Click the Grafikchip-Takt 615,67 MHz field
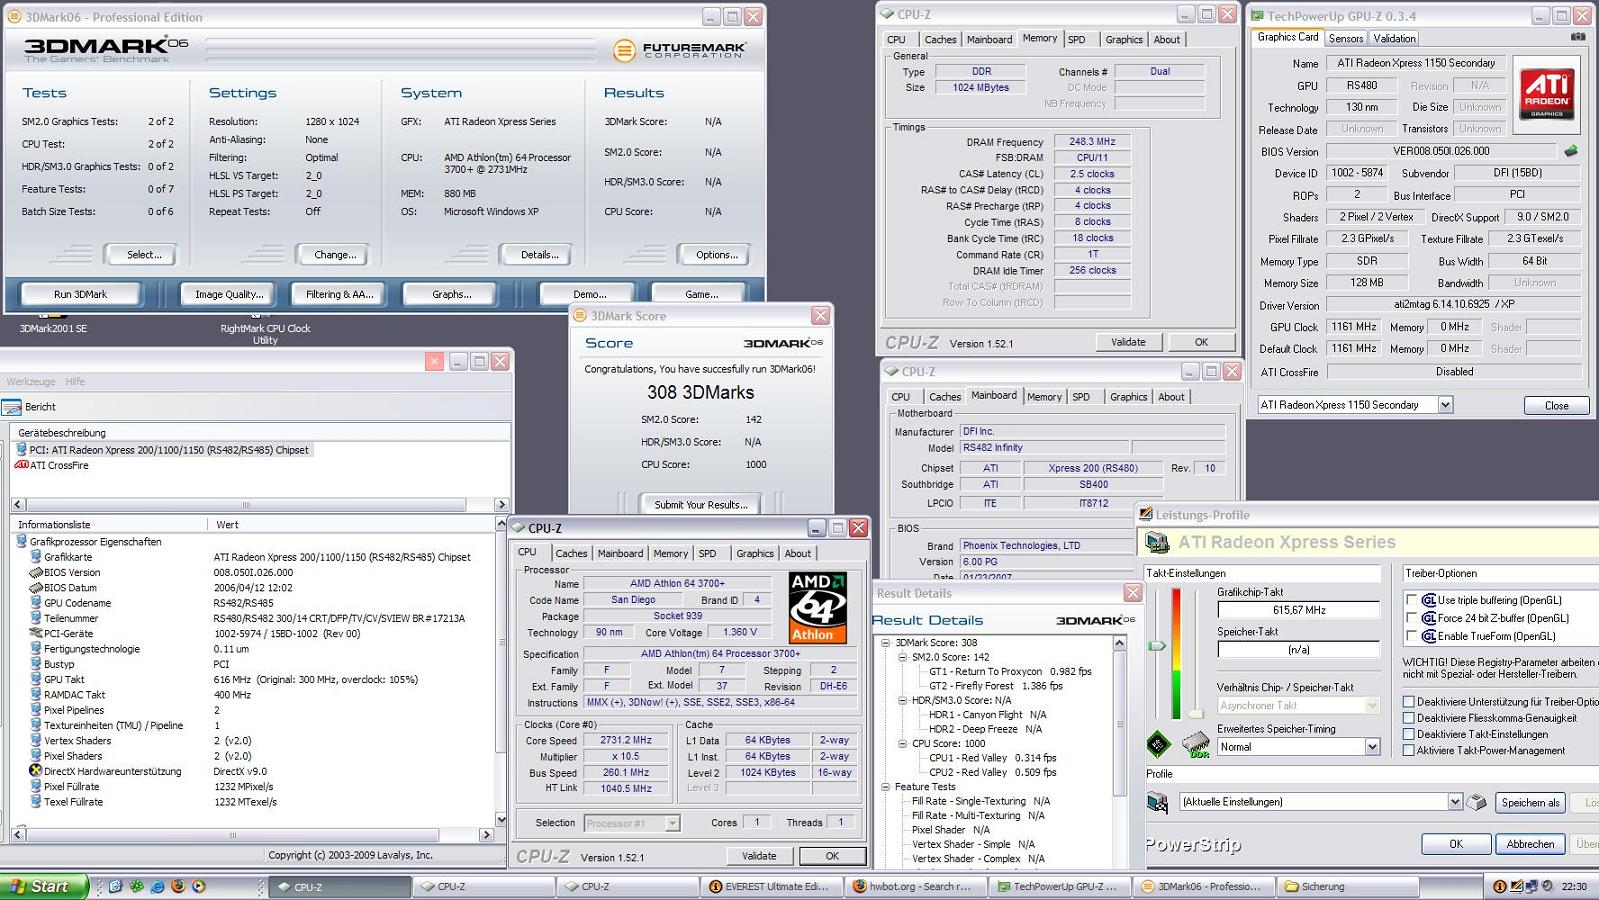Screen dimensions: 1599x900 1299,610
